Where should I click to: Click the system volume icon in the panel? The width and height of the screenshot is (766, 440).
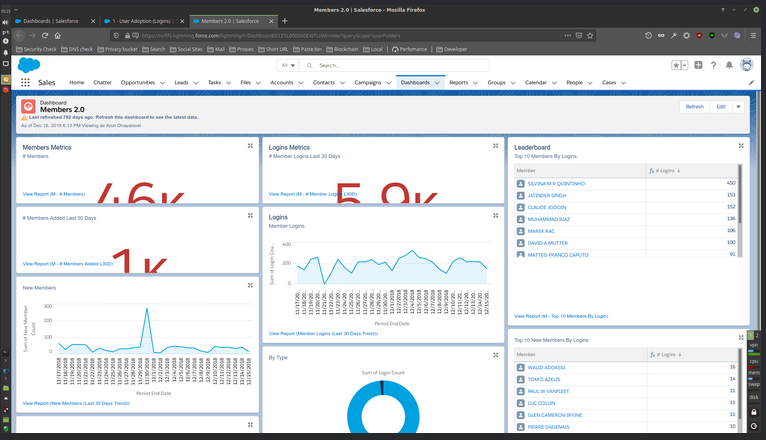click(x=5, y=22)
